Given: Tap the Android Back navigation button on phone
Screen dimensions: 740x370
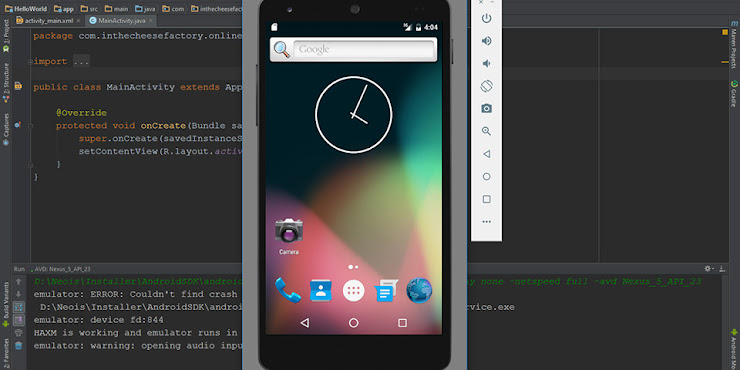Looking at the screenshot, I should [304, 323].
